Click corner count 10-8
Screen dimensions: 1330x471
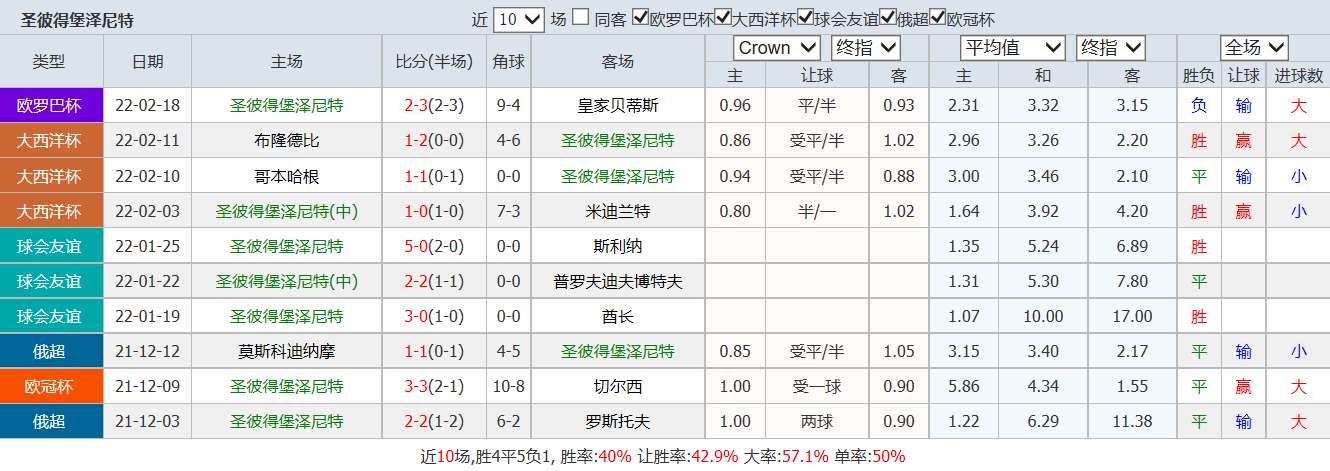pyautogui.click(x=508, y=386)
